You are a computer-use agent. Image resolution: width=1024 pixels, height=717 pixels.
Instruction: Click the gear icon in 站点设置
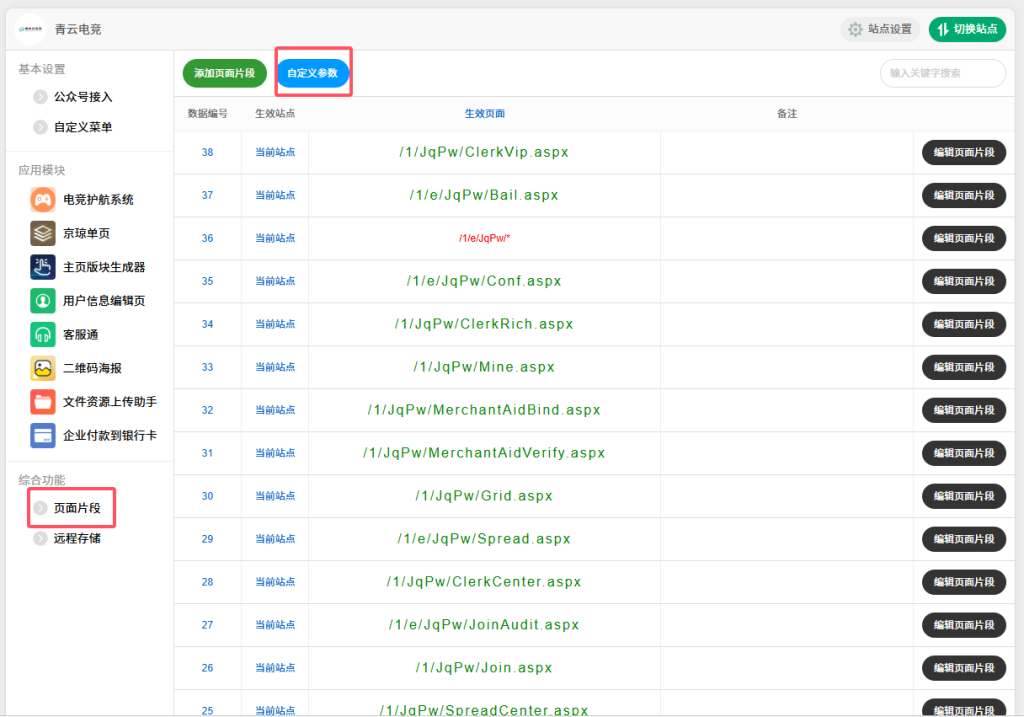[x=855, y=29]
